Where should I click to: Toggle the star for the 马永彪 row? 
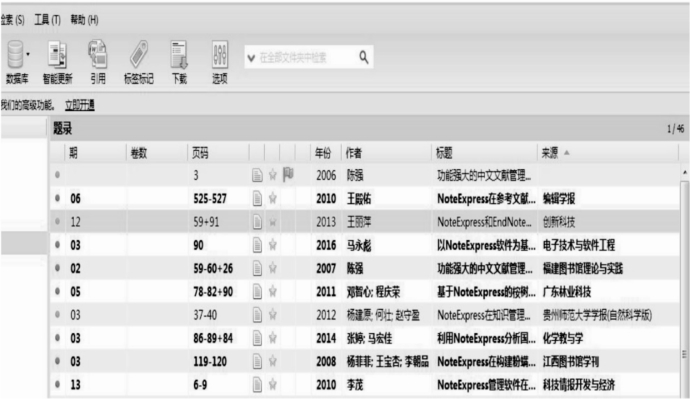(273, 245)
